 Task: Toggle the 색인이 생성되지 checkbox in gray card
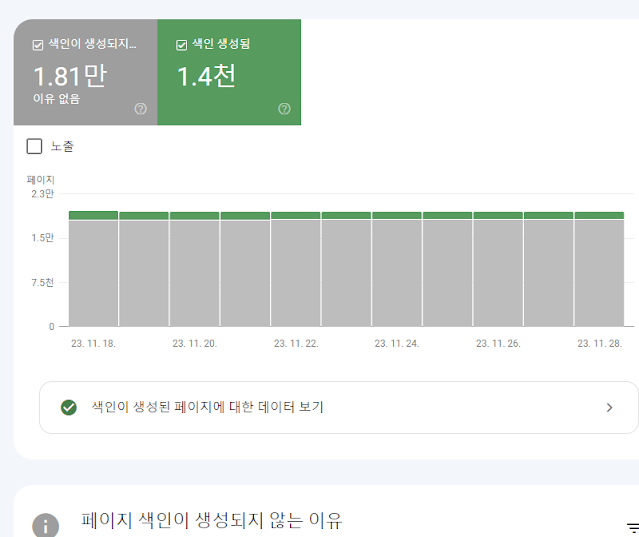click(x=37, y=45)
